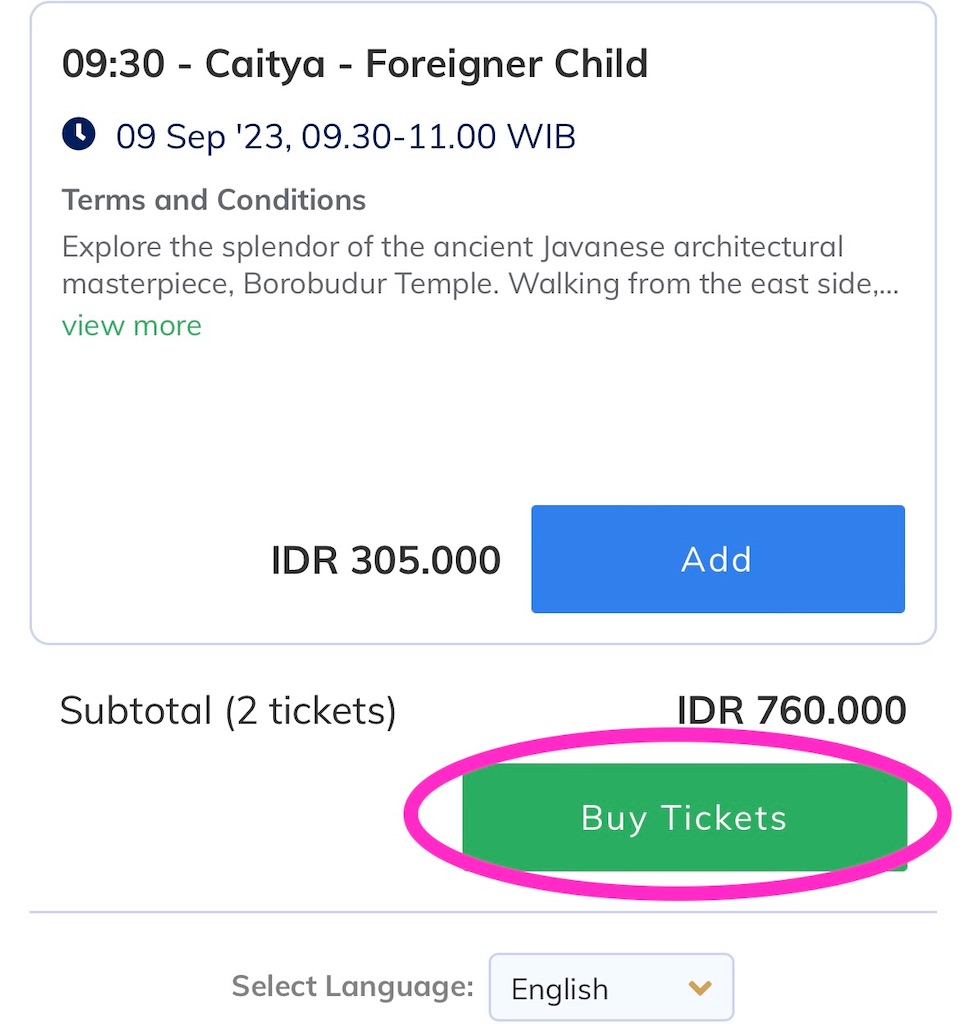This screenshot has width=966, height=1024.
Task: Expand description with view more link
Action: 131,325
